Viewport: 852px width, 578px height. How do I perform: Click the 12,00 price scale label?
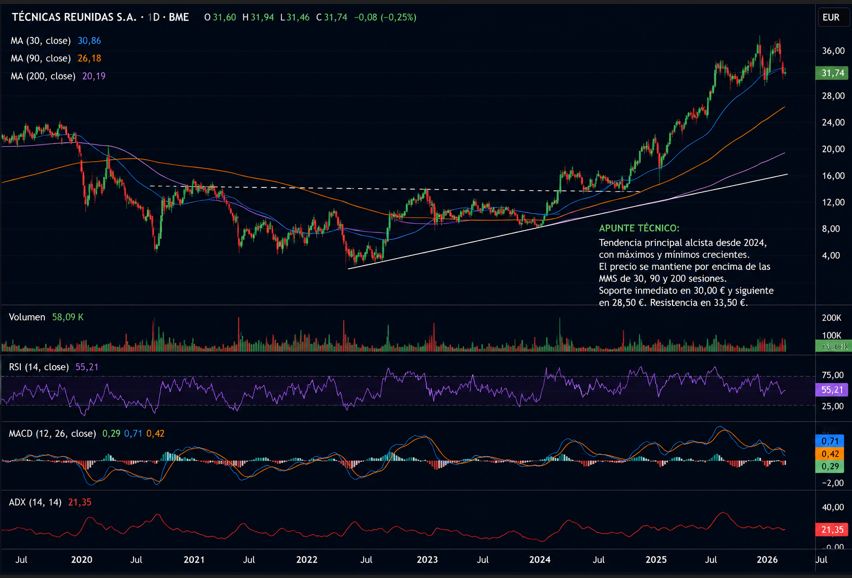coord(834,202)
